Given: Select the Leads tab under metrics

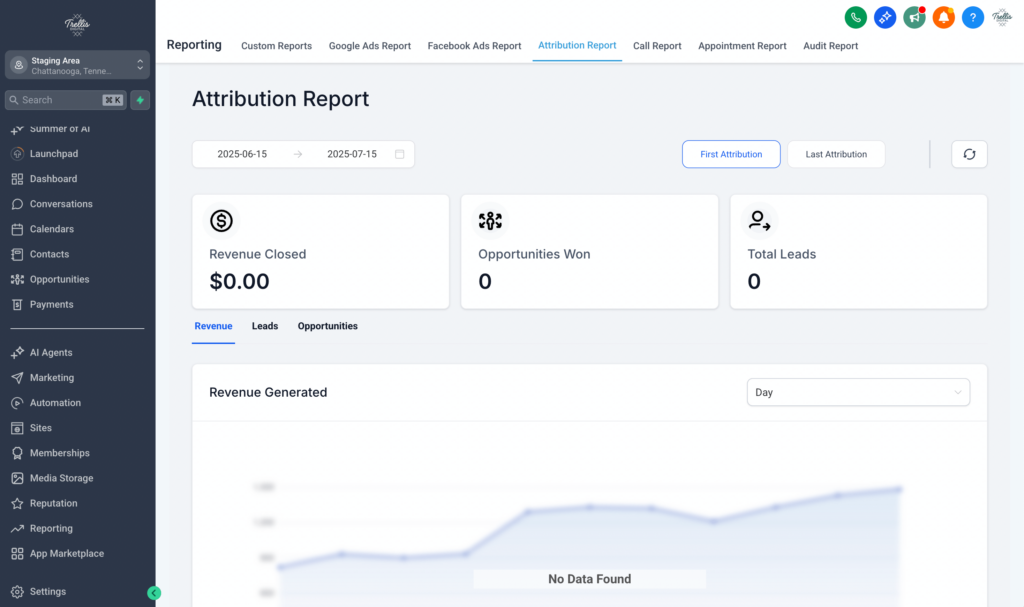Looking at the screenshot, I should tap(264, 326).
